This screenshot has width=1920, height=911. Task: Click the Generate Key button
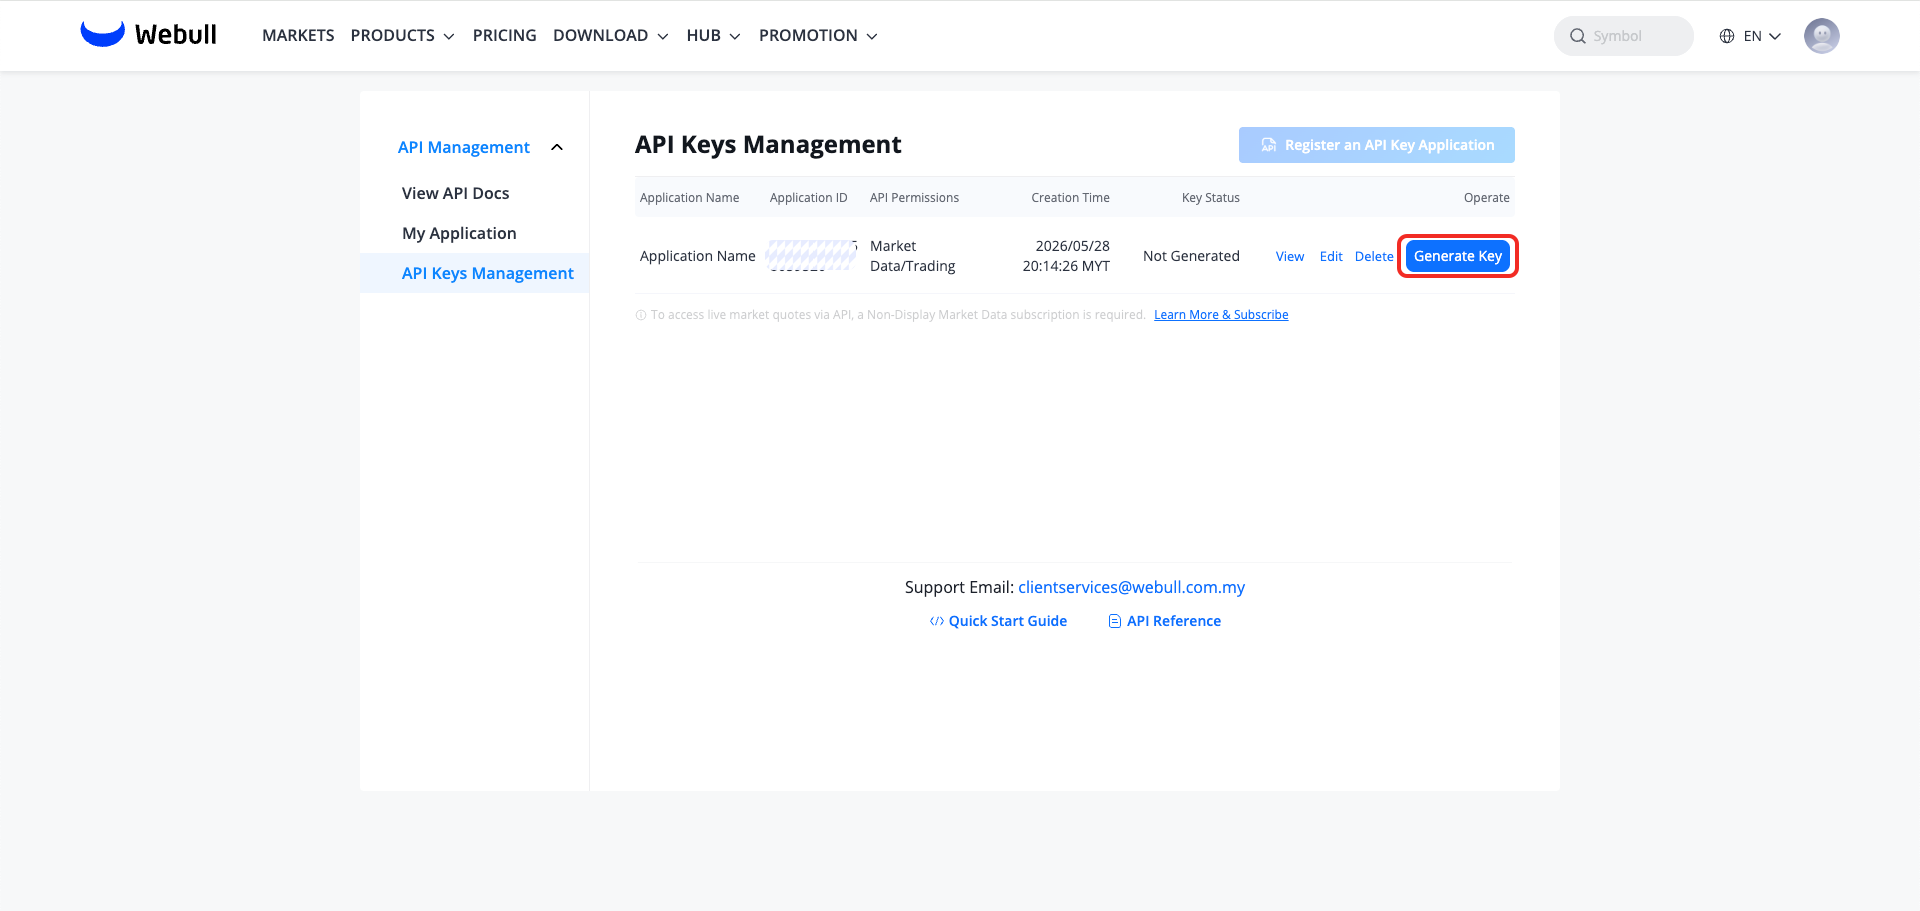click(1458, 256)
